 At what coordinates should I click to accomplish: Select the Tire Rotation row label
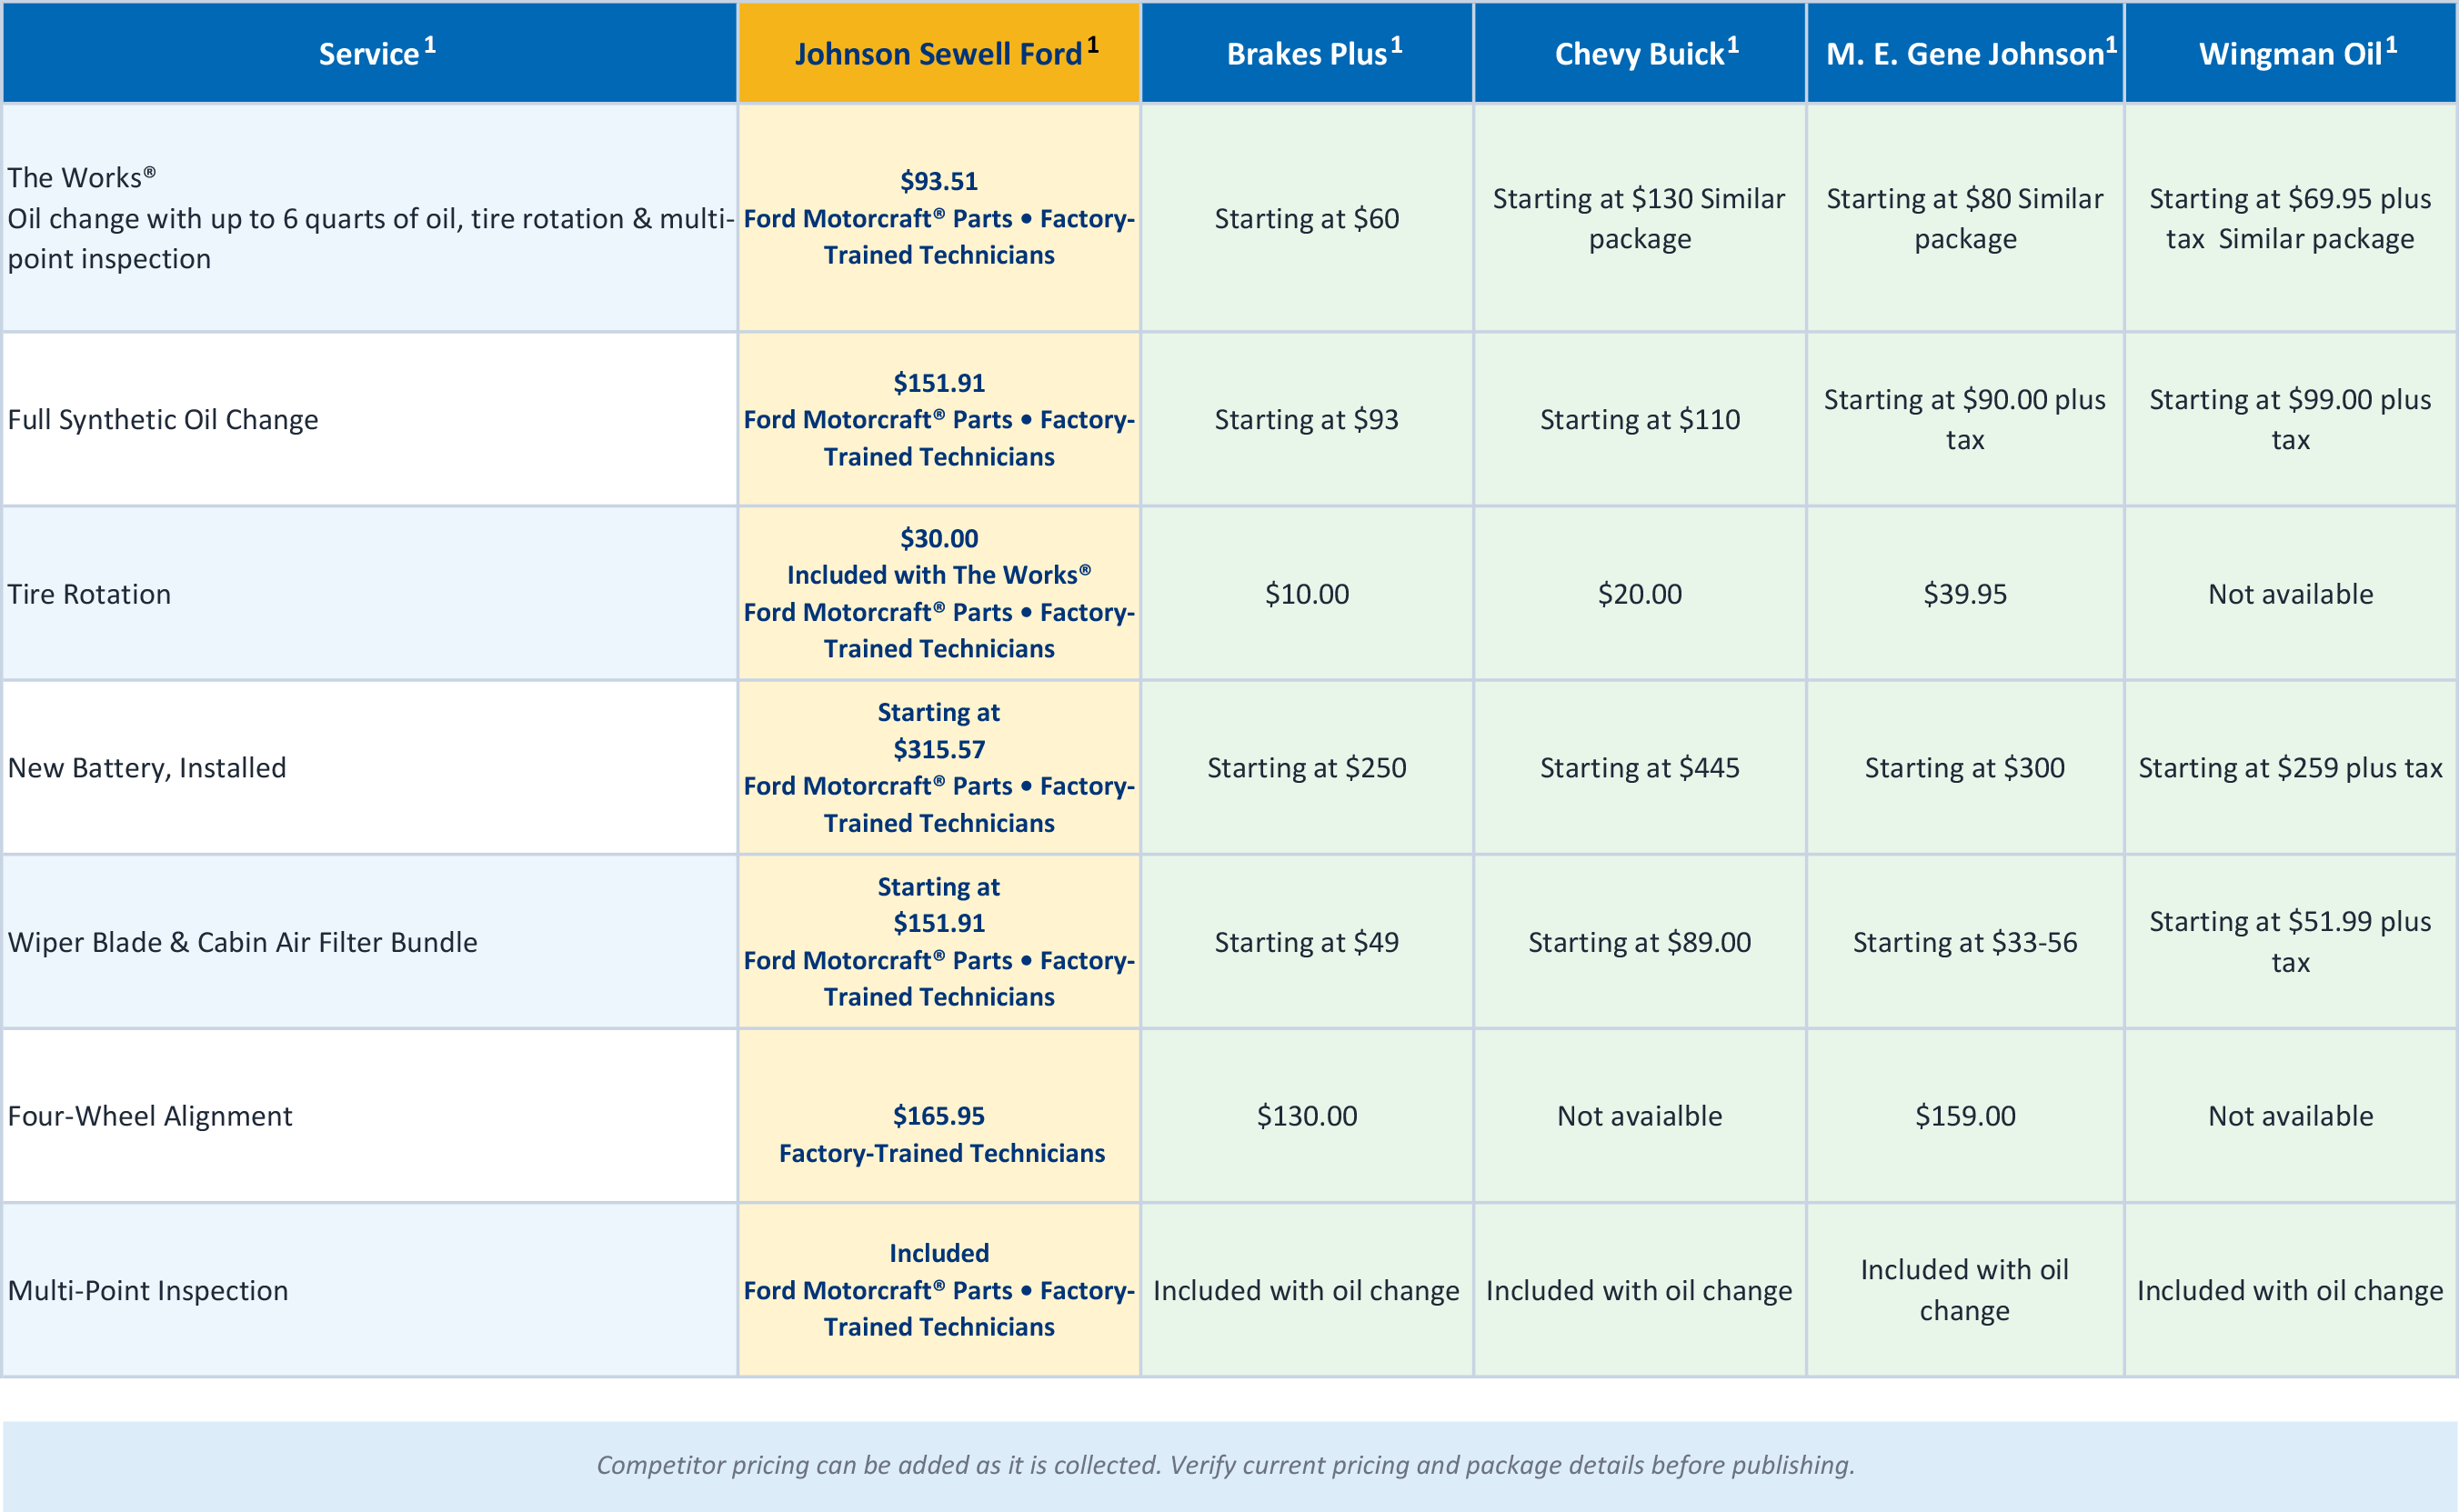(x=370, y=594)
